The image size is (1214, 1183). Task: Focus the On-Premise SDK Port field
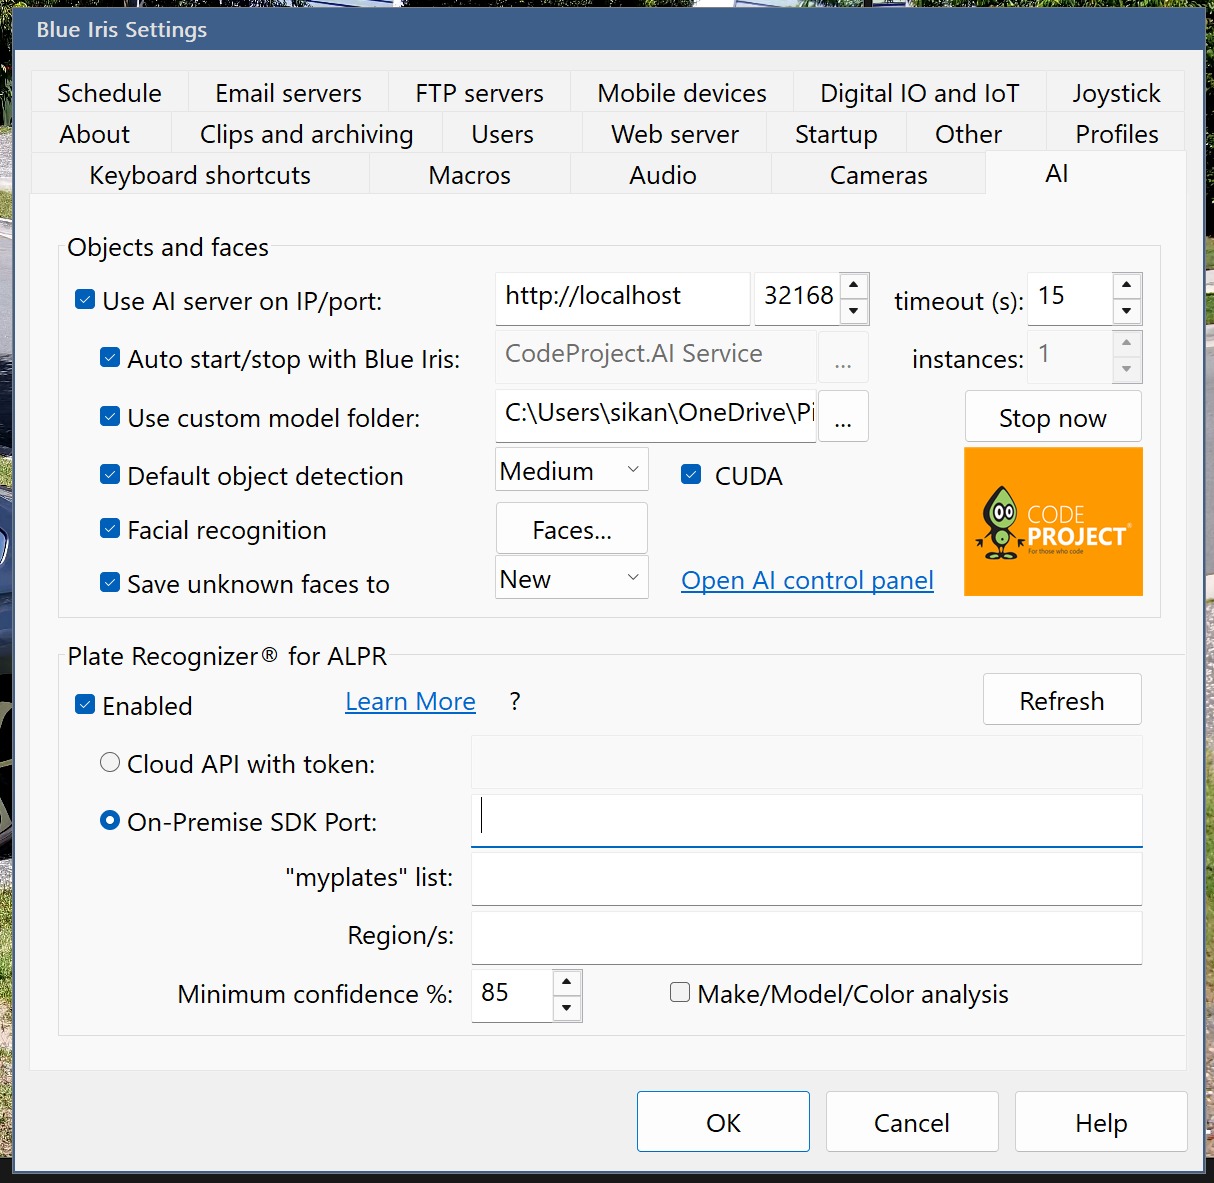806,821
